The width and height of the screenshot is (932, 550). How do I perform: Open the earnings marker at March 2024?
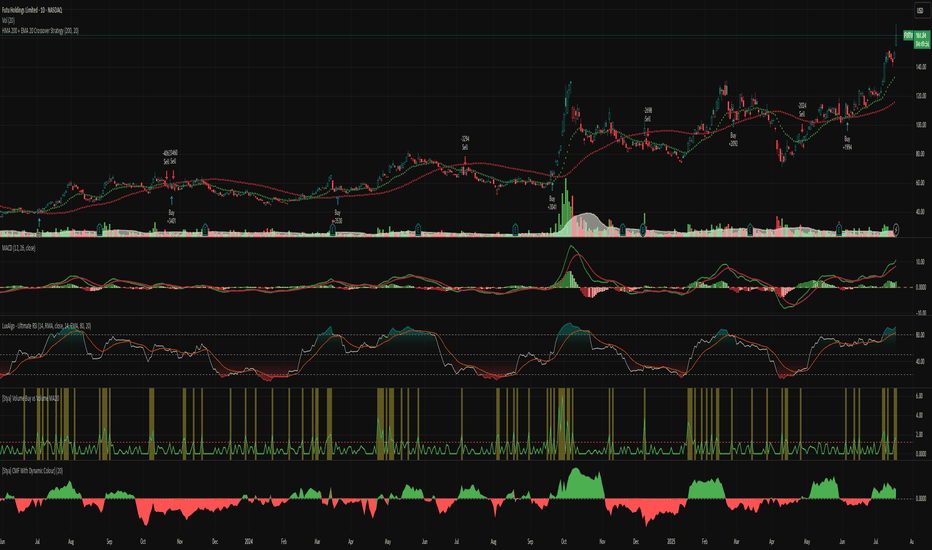coord(333,230)
